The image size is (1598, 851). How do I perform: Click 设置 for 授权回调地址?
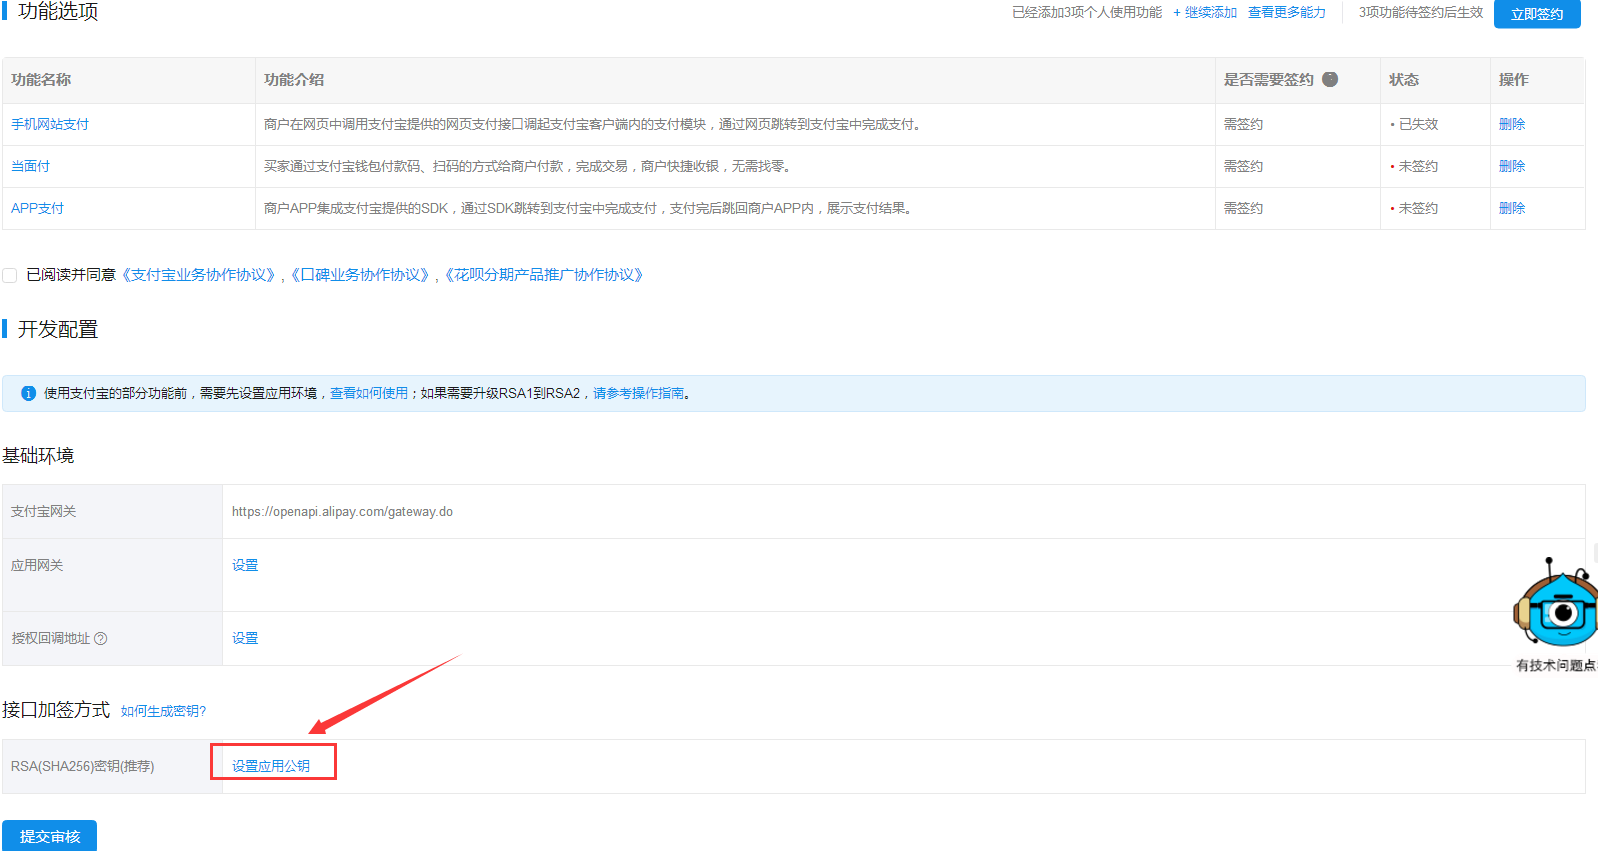point(245,638)
